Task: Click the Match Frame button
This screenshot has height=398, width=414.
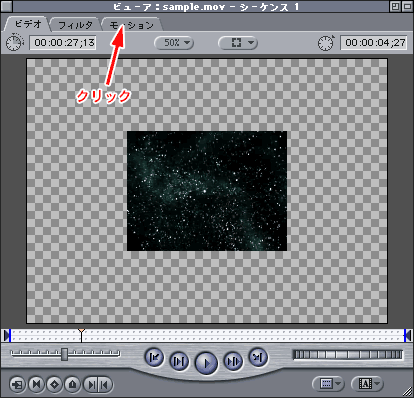Action: pyautogui.click(x=17, y=385)
